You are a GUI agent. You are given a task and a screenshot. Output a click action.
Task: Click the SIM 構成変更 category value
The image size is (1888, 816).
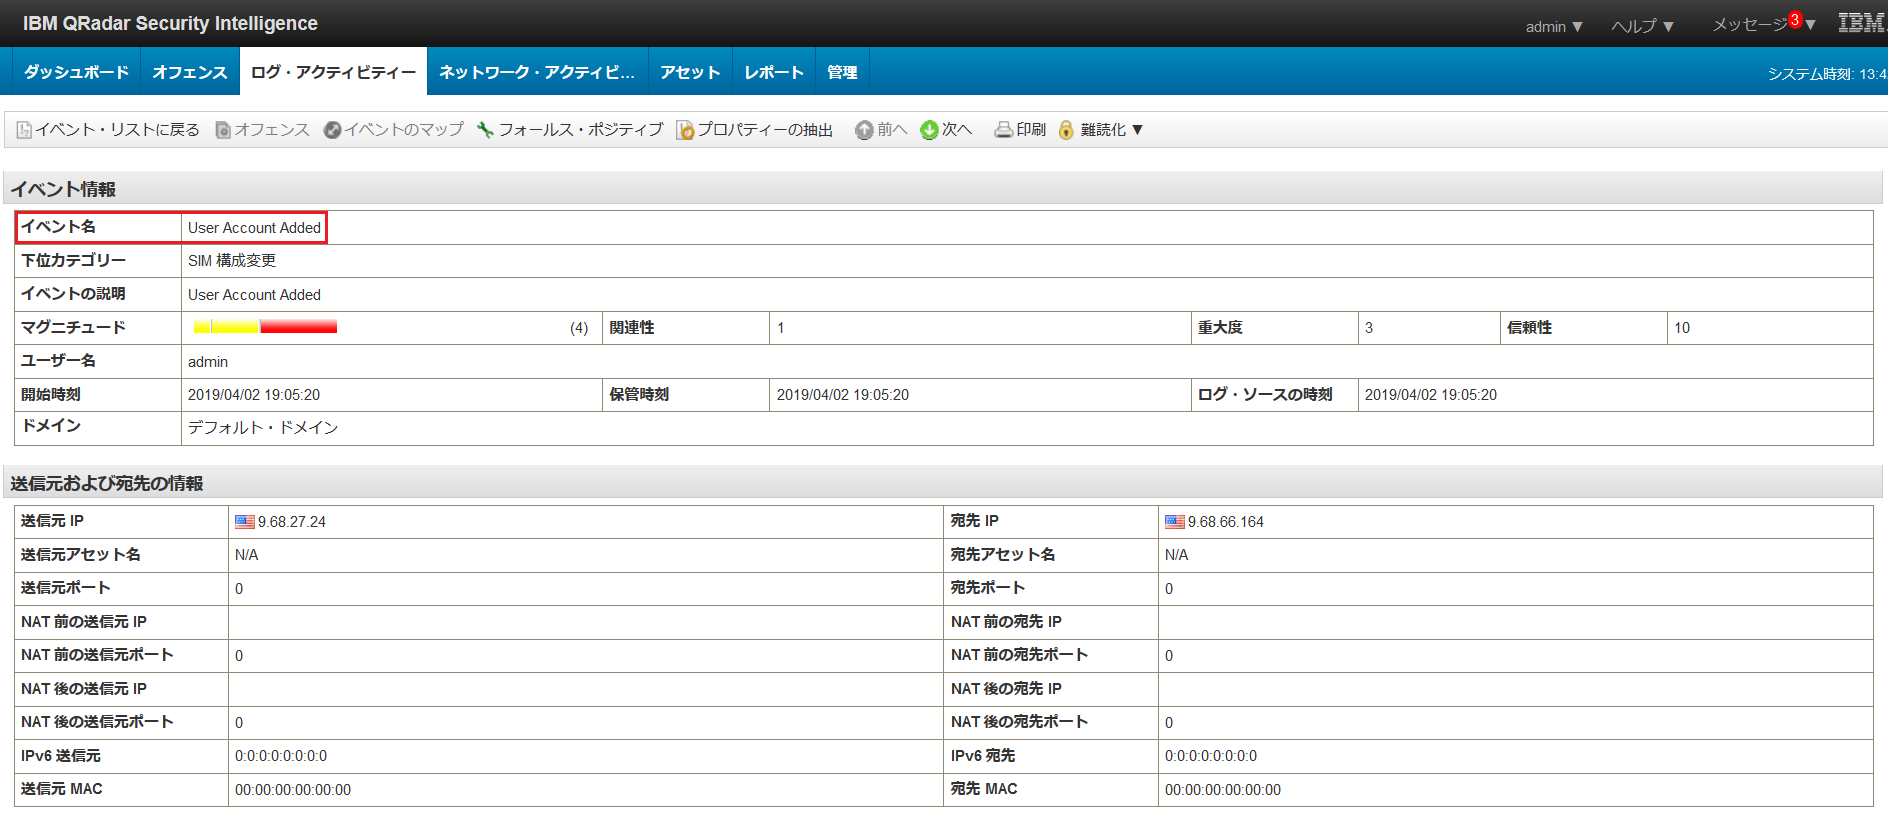click(x=232, y=261)
